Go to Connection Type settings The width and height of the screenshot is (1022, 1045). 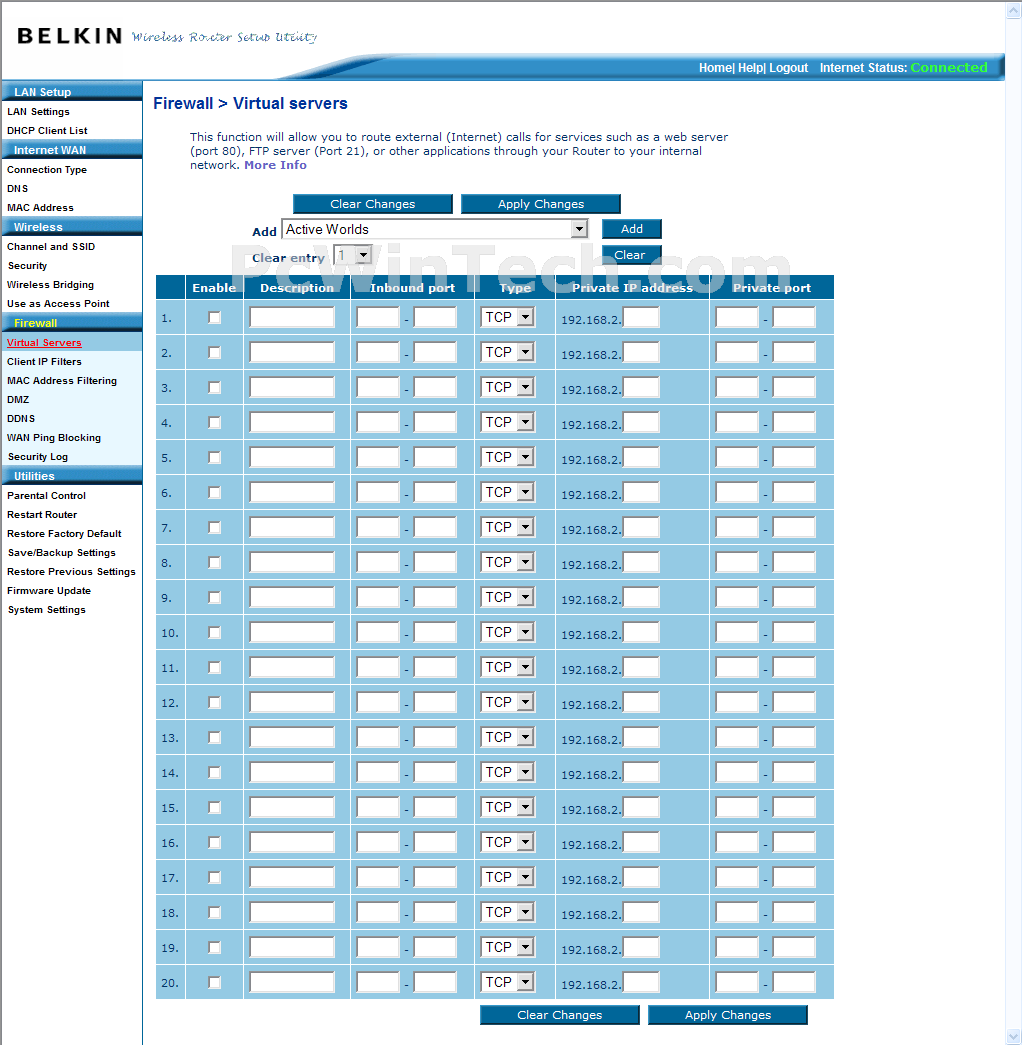coord(47,169)
